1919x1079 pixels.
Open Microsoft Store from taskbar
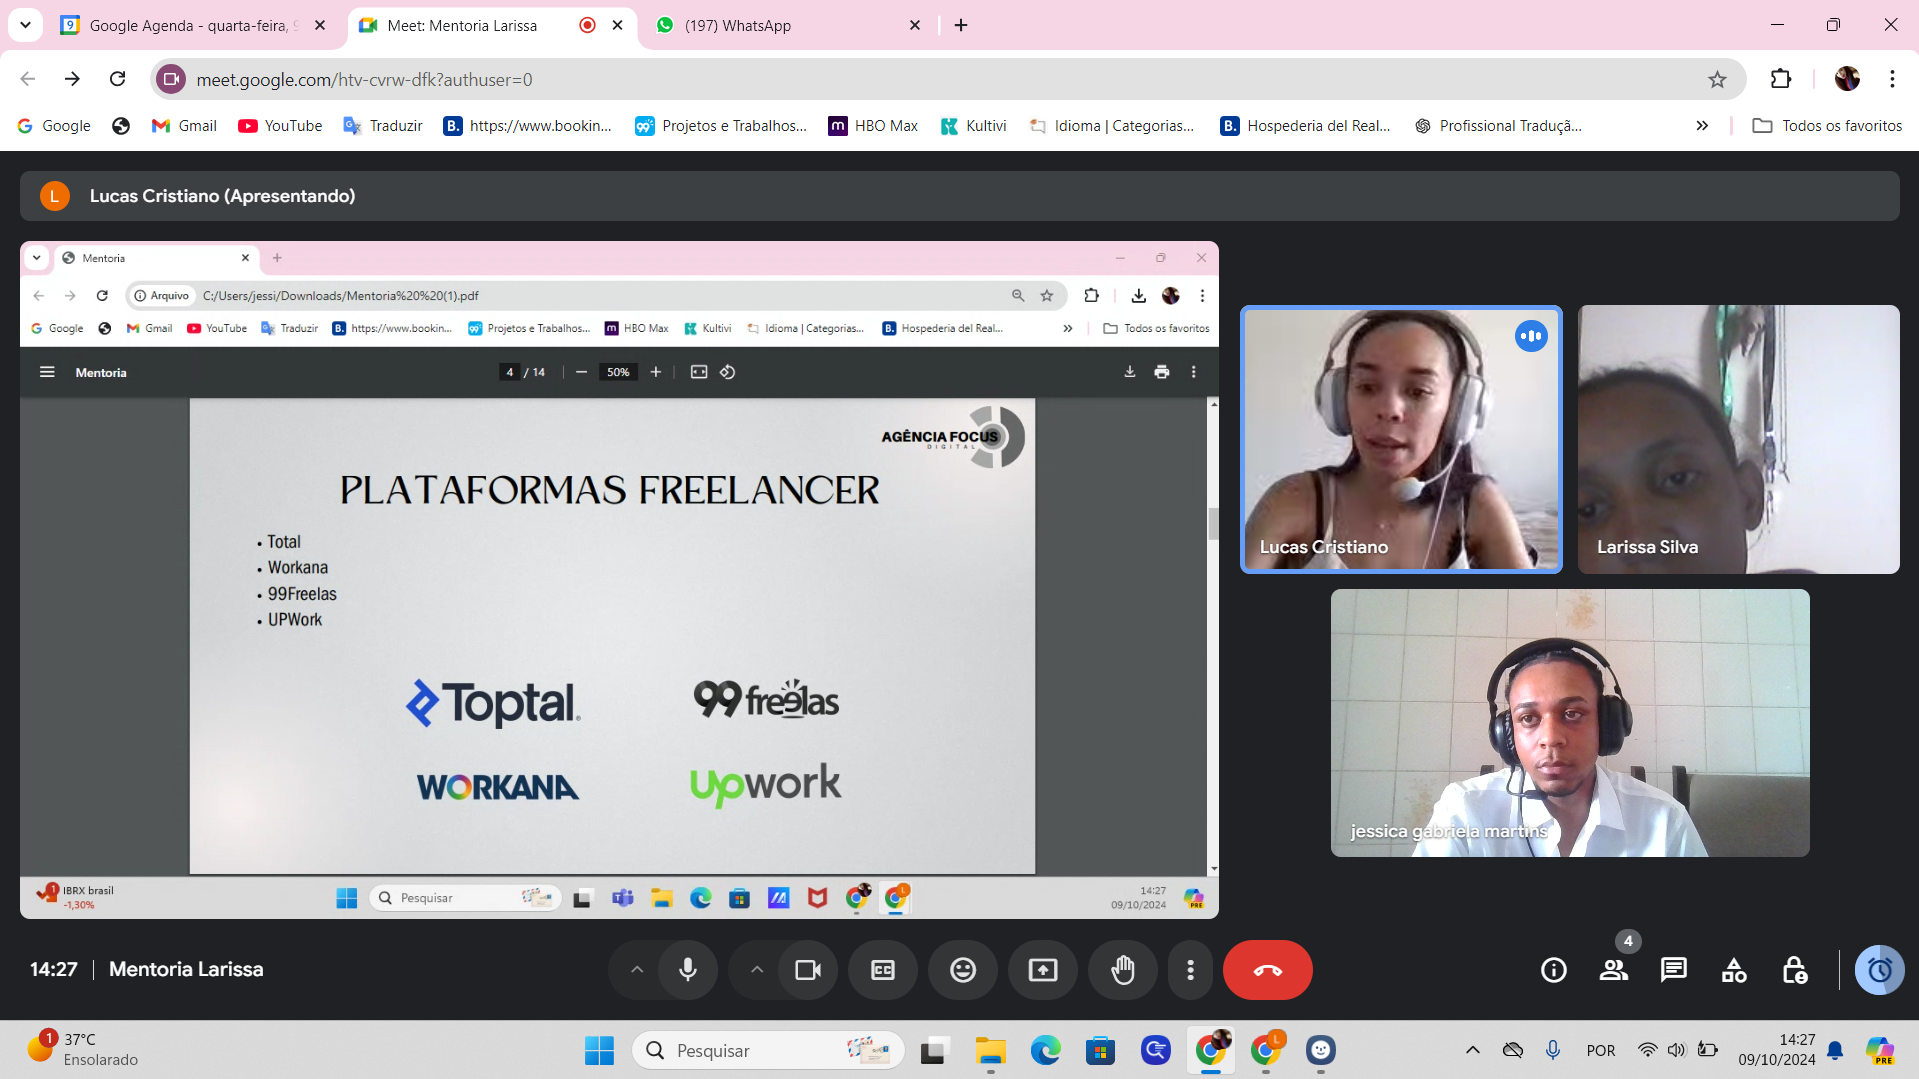pos(1101,1050)
